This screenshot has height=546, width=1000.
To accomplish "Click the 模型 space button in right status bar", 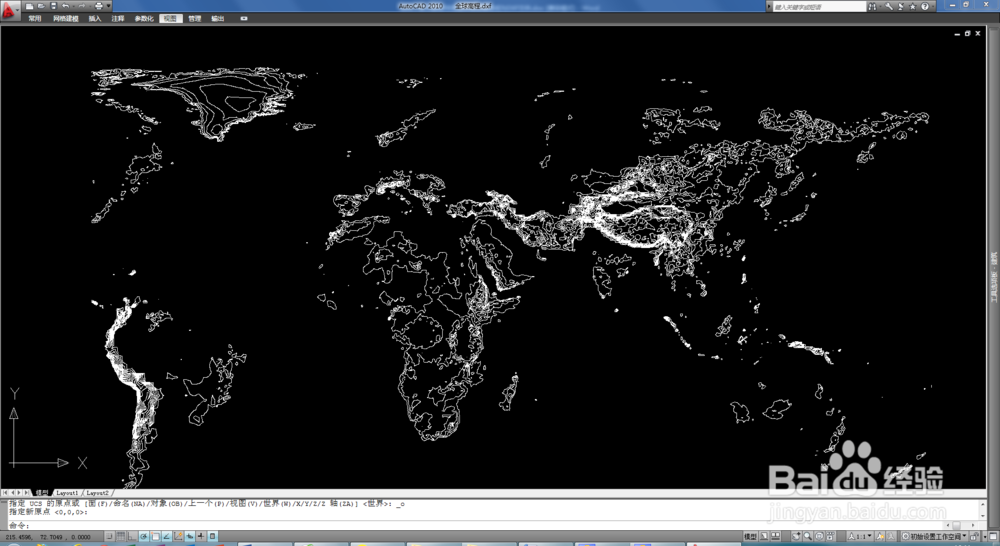I will coord(751,537).
